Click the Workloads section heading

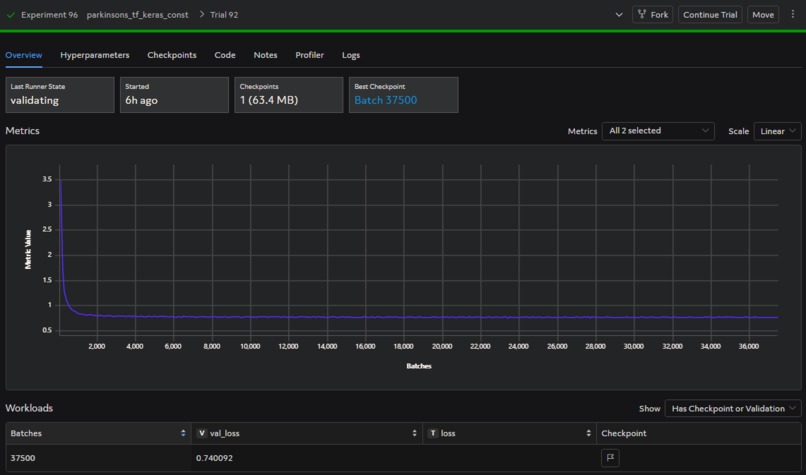point(29,408)
